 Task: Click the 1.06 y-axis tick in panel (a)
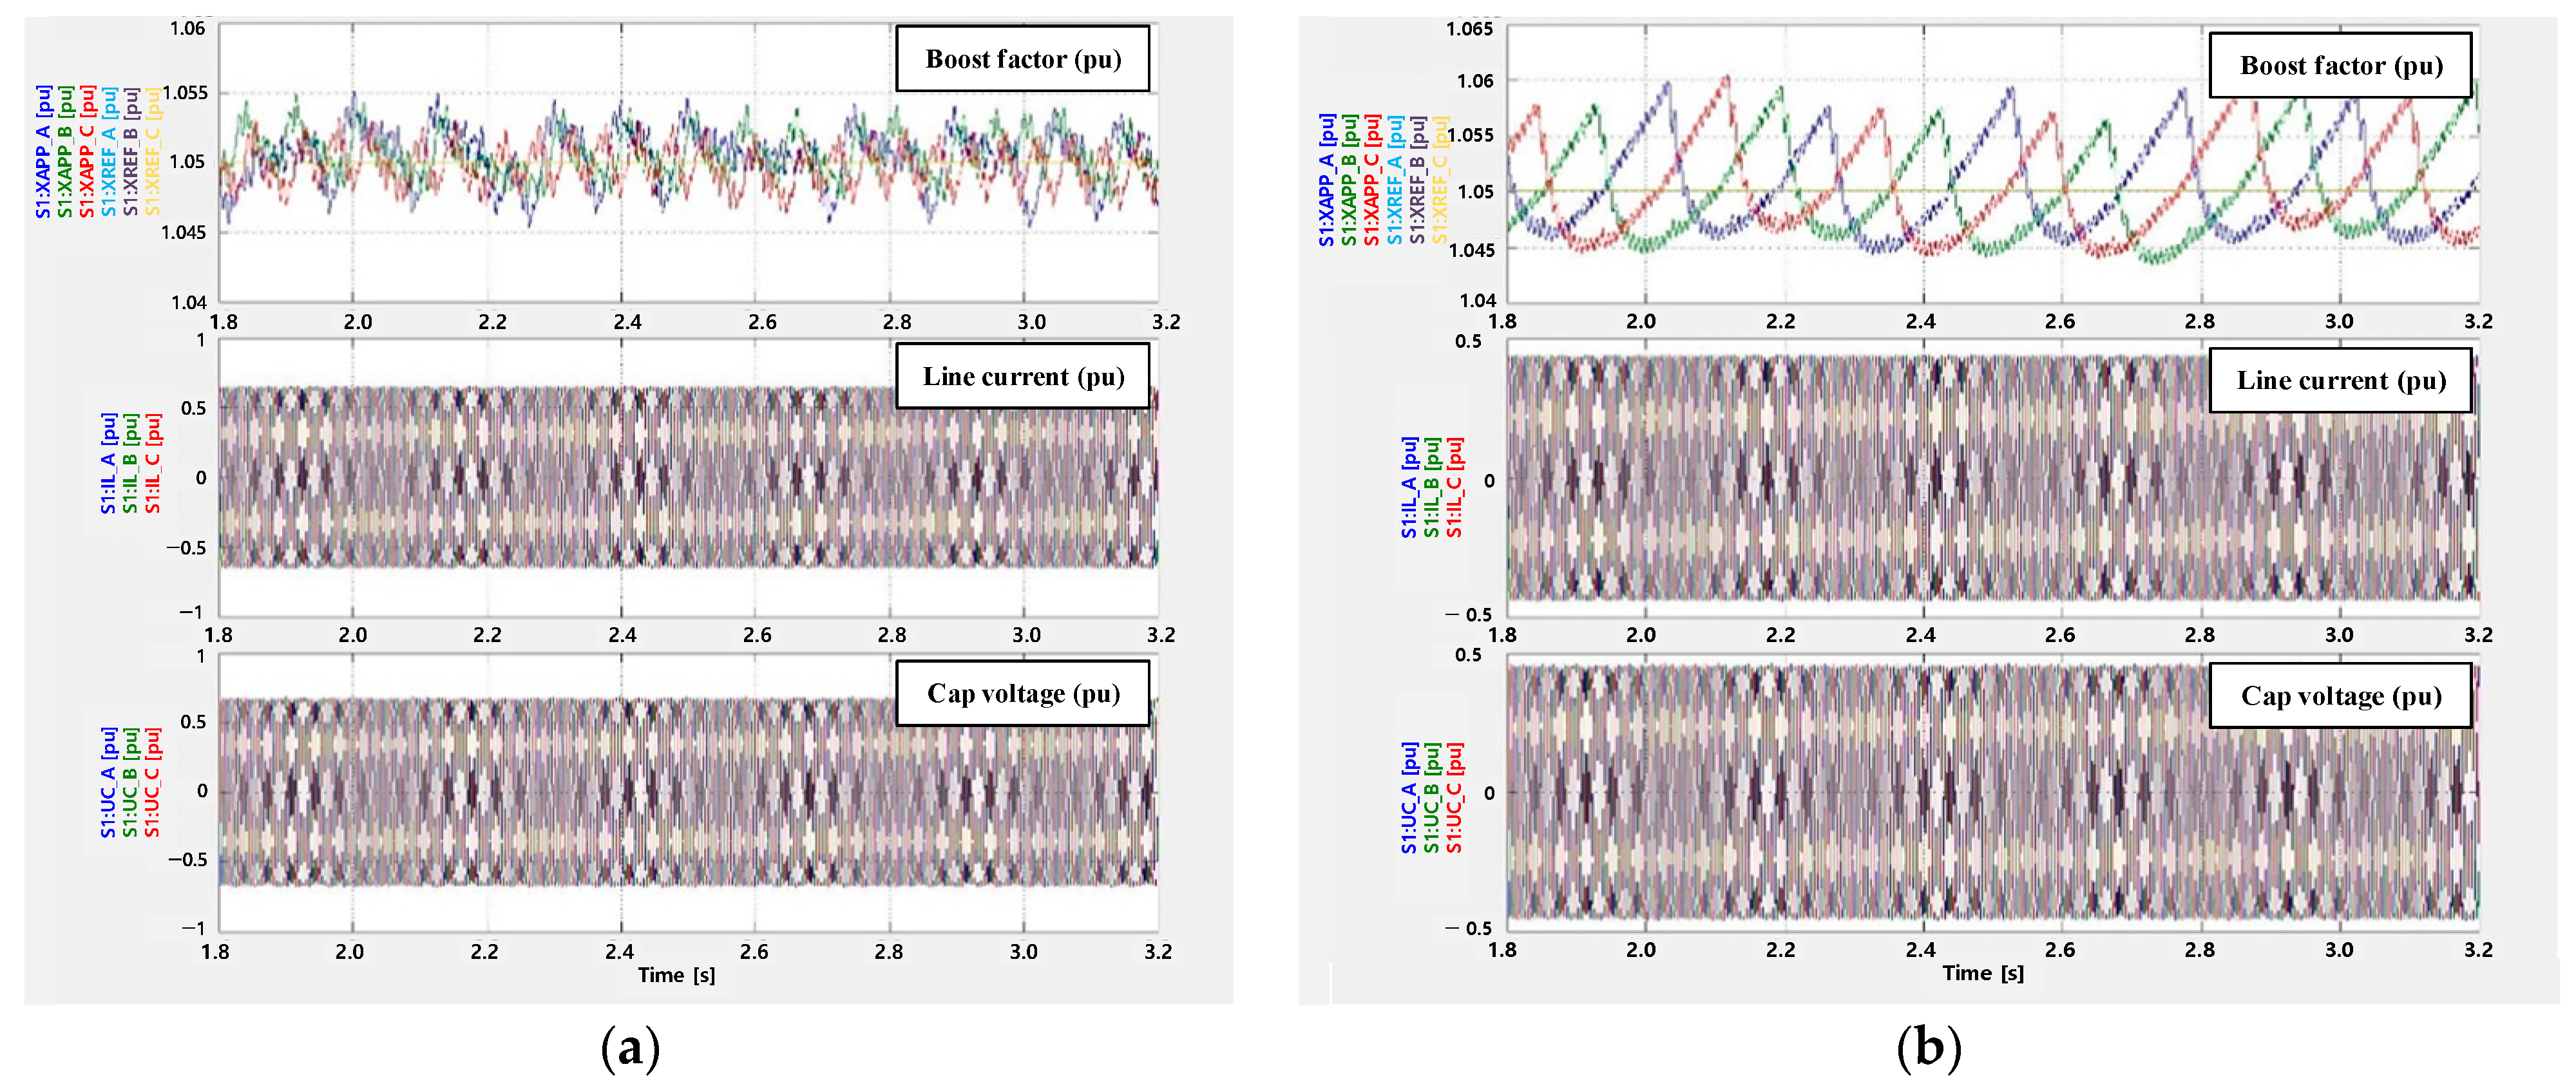tap(187, 28)
